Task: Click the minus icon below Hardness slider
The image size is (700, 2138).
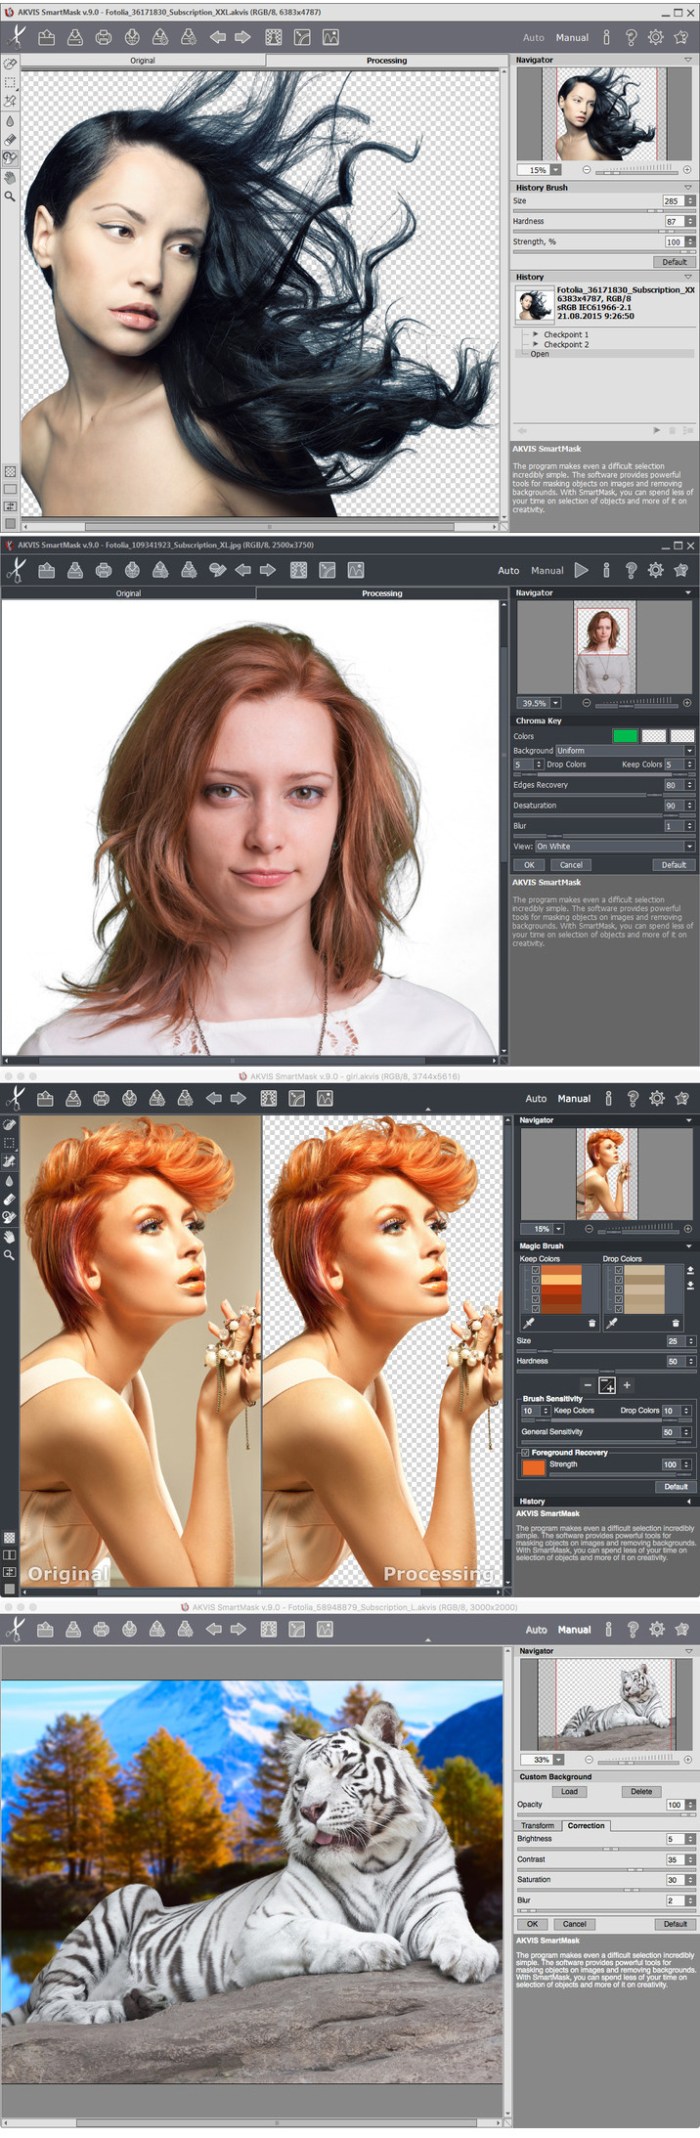Action: 587,1385
